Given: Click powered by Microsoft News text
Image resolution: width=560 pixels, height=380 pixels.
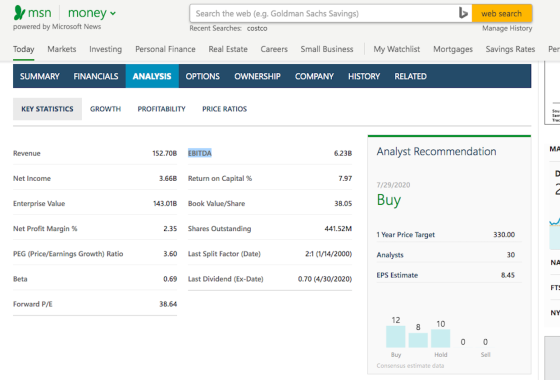Looking at the screenshot, I should 57,27.
